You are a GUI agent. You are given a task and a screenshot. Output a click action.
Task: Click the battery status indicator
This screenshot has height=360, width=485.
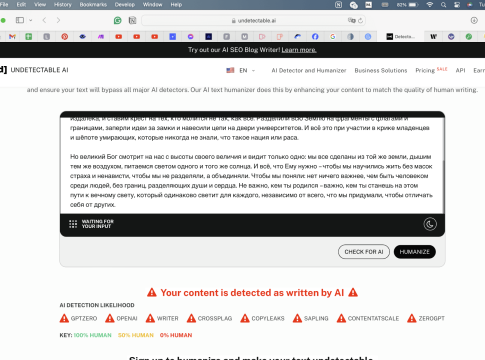click(407, 5)
